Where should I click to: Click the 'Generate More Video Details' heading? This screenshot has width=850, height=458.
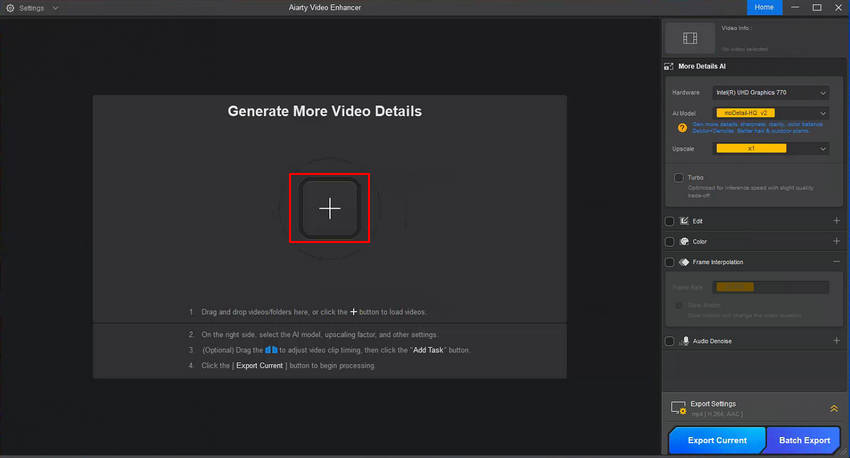[x=325, y=111]
